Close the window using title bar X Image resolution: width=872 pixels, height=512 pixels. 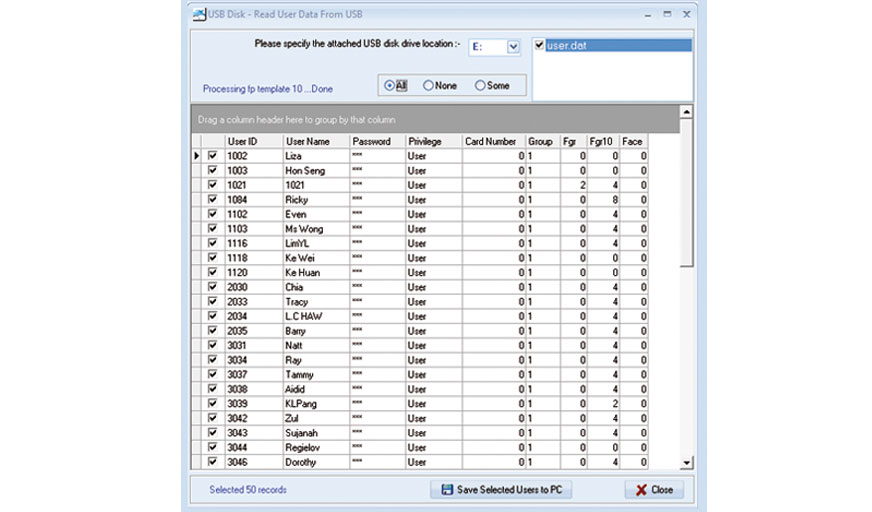[687, 14]
